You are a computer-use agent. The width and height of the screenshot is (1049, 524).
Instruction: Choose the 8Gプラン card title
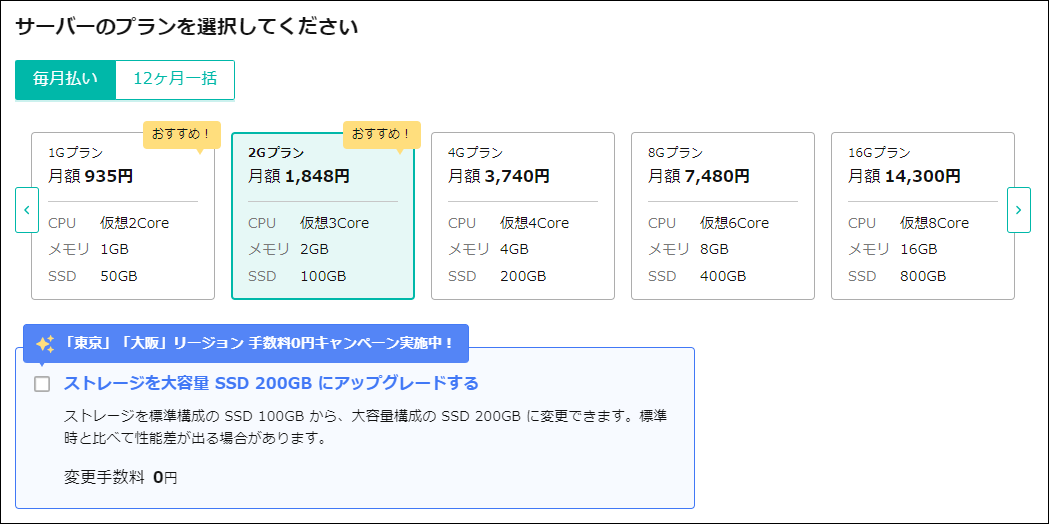675,153
